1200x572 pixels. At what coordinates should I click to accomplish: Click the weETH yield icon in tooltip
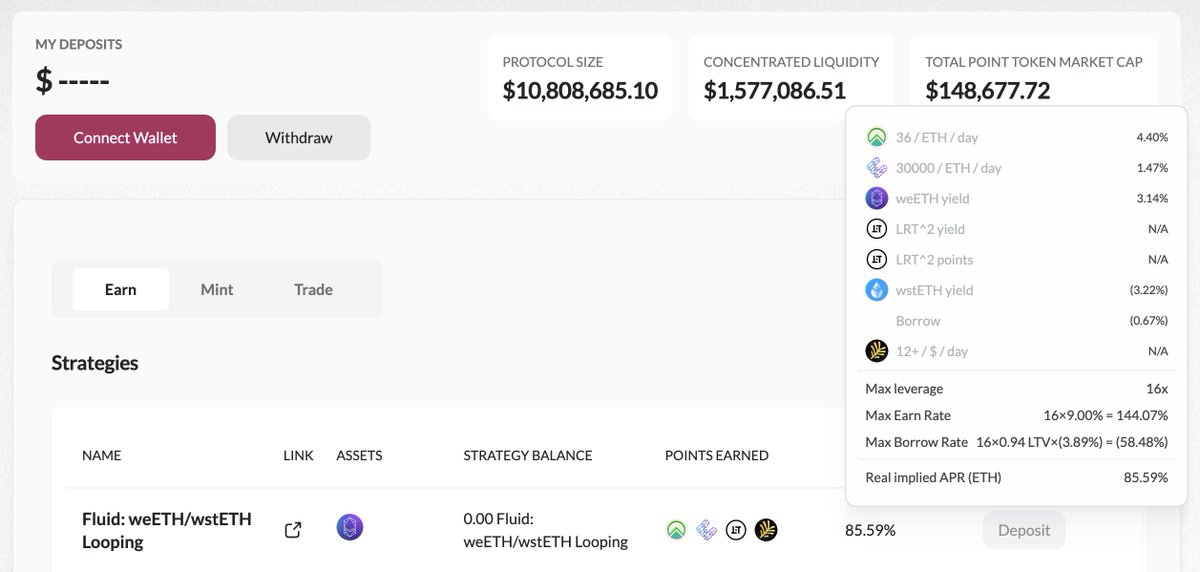877,198
